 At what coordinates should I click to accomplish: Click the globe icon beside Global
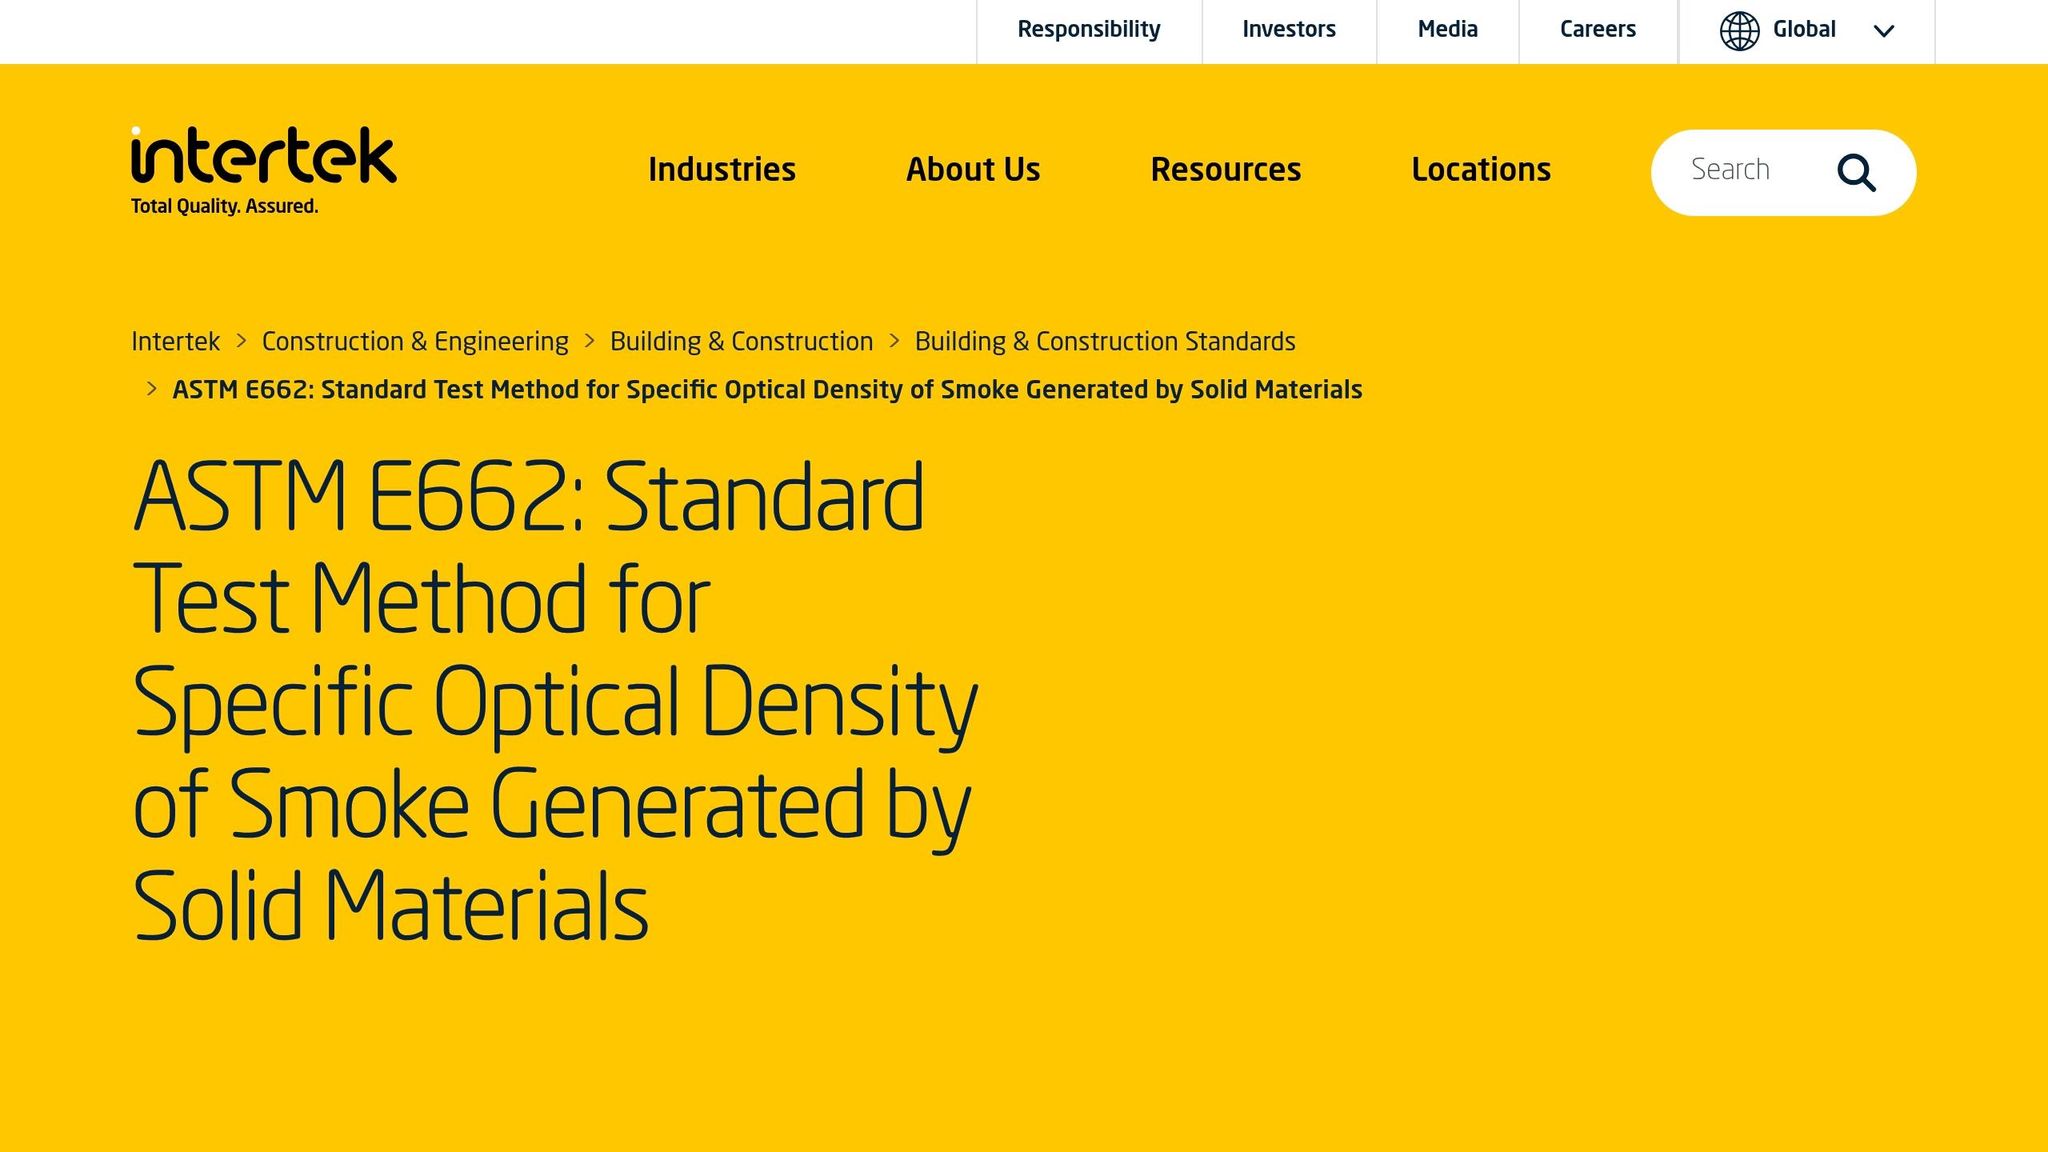pos(1740,31)
